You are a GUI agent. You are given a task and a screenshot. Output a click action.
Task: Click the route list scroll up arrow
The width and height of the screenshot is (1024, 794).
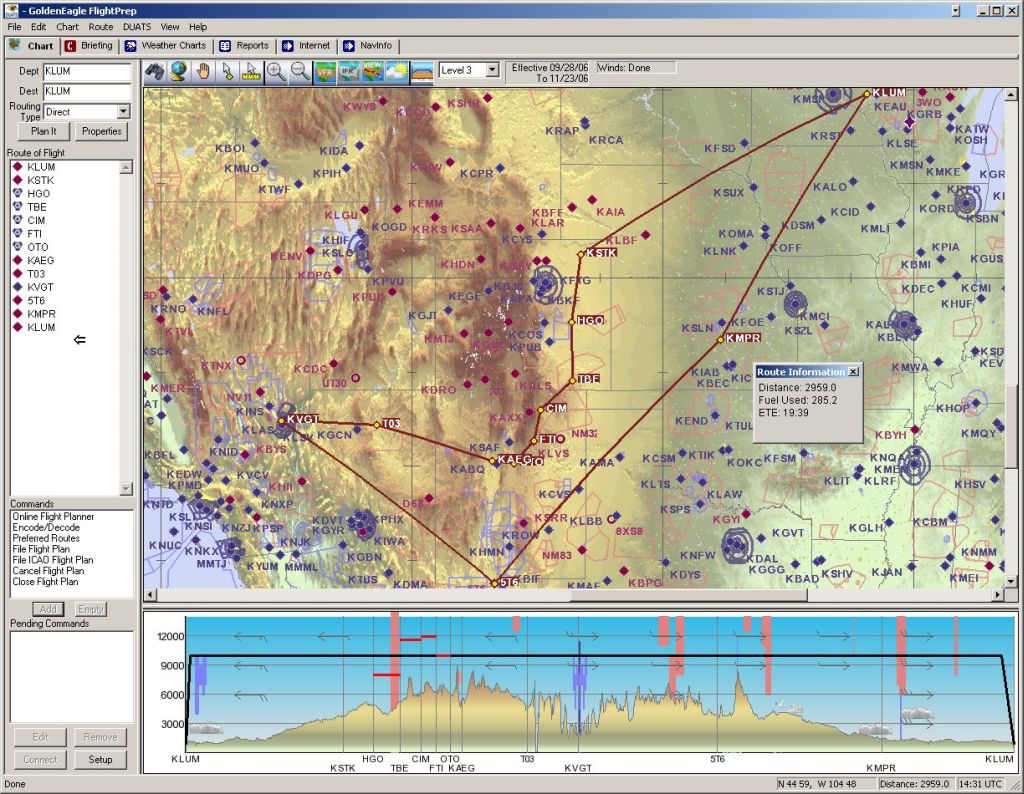tap(126, 167)
